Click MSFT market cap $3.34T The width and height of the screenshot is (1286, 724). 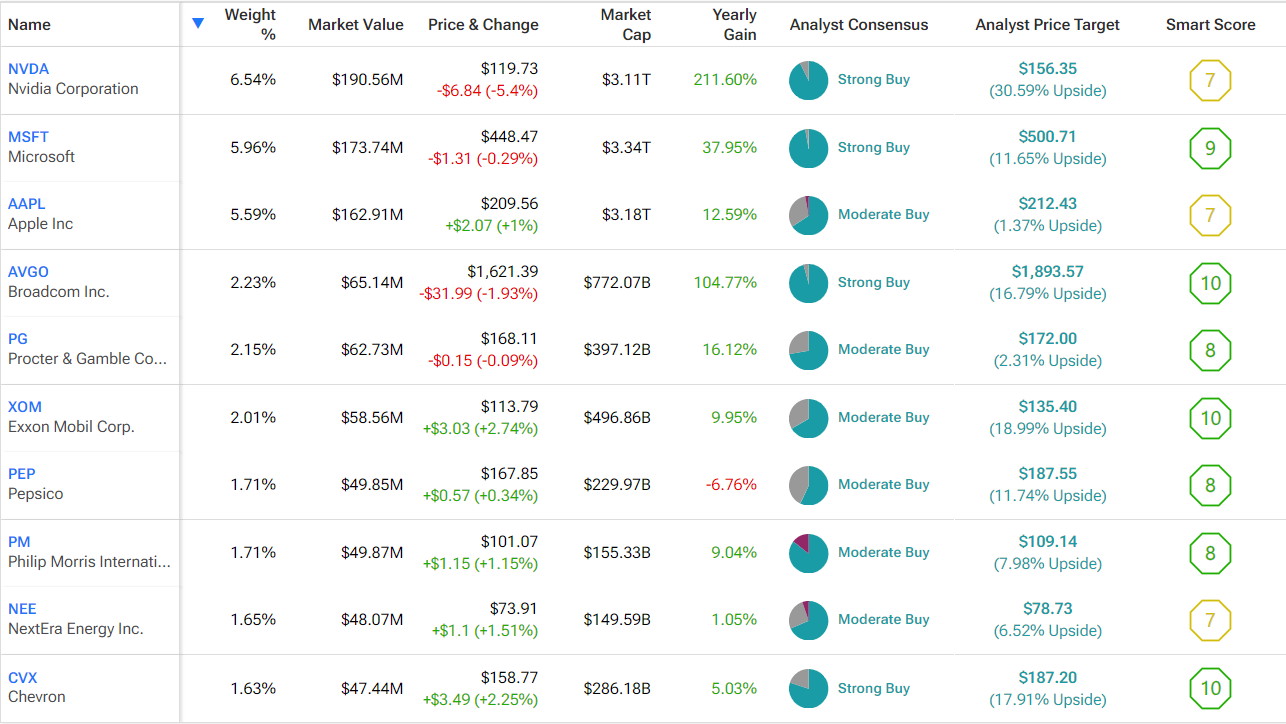pyautogui.click(x=626, y=148)
